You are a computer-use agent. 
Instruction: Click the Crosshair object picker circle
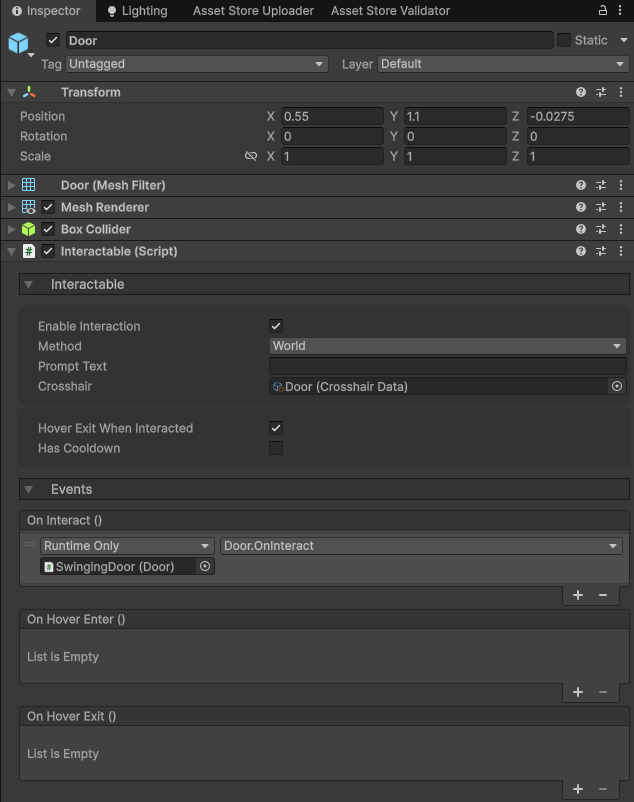tap(617, 386)
